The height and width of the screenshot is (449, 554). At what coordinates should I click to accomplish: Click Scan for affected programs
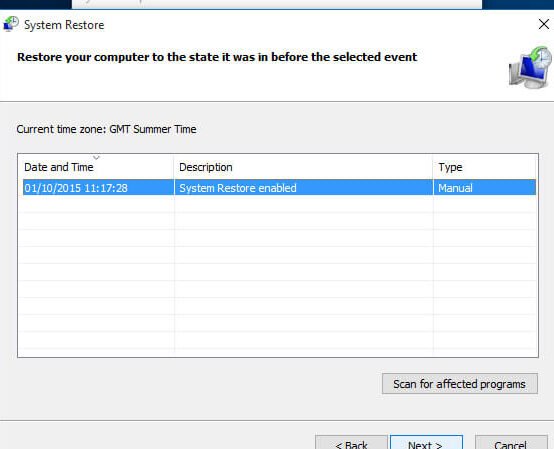coord(460,384)
